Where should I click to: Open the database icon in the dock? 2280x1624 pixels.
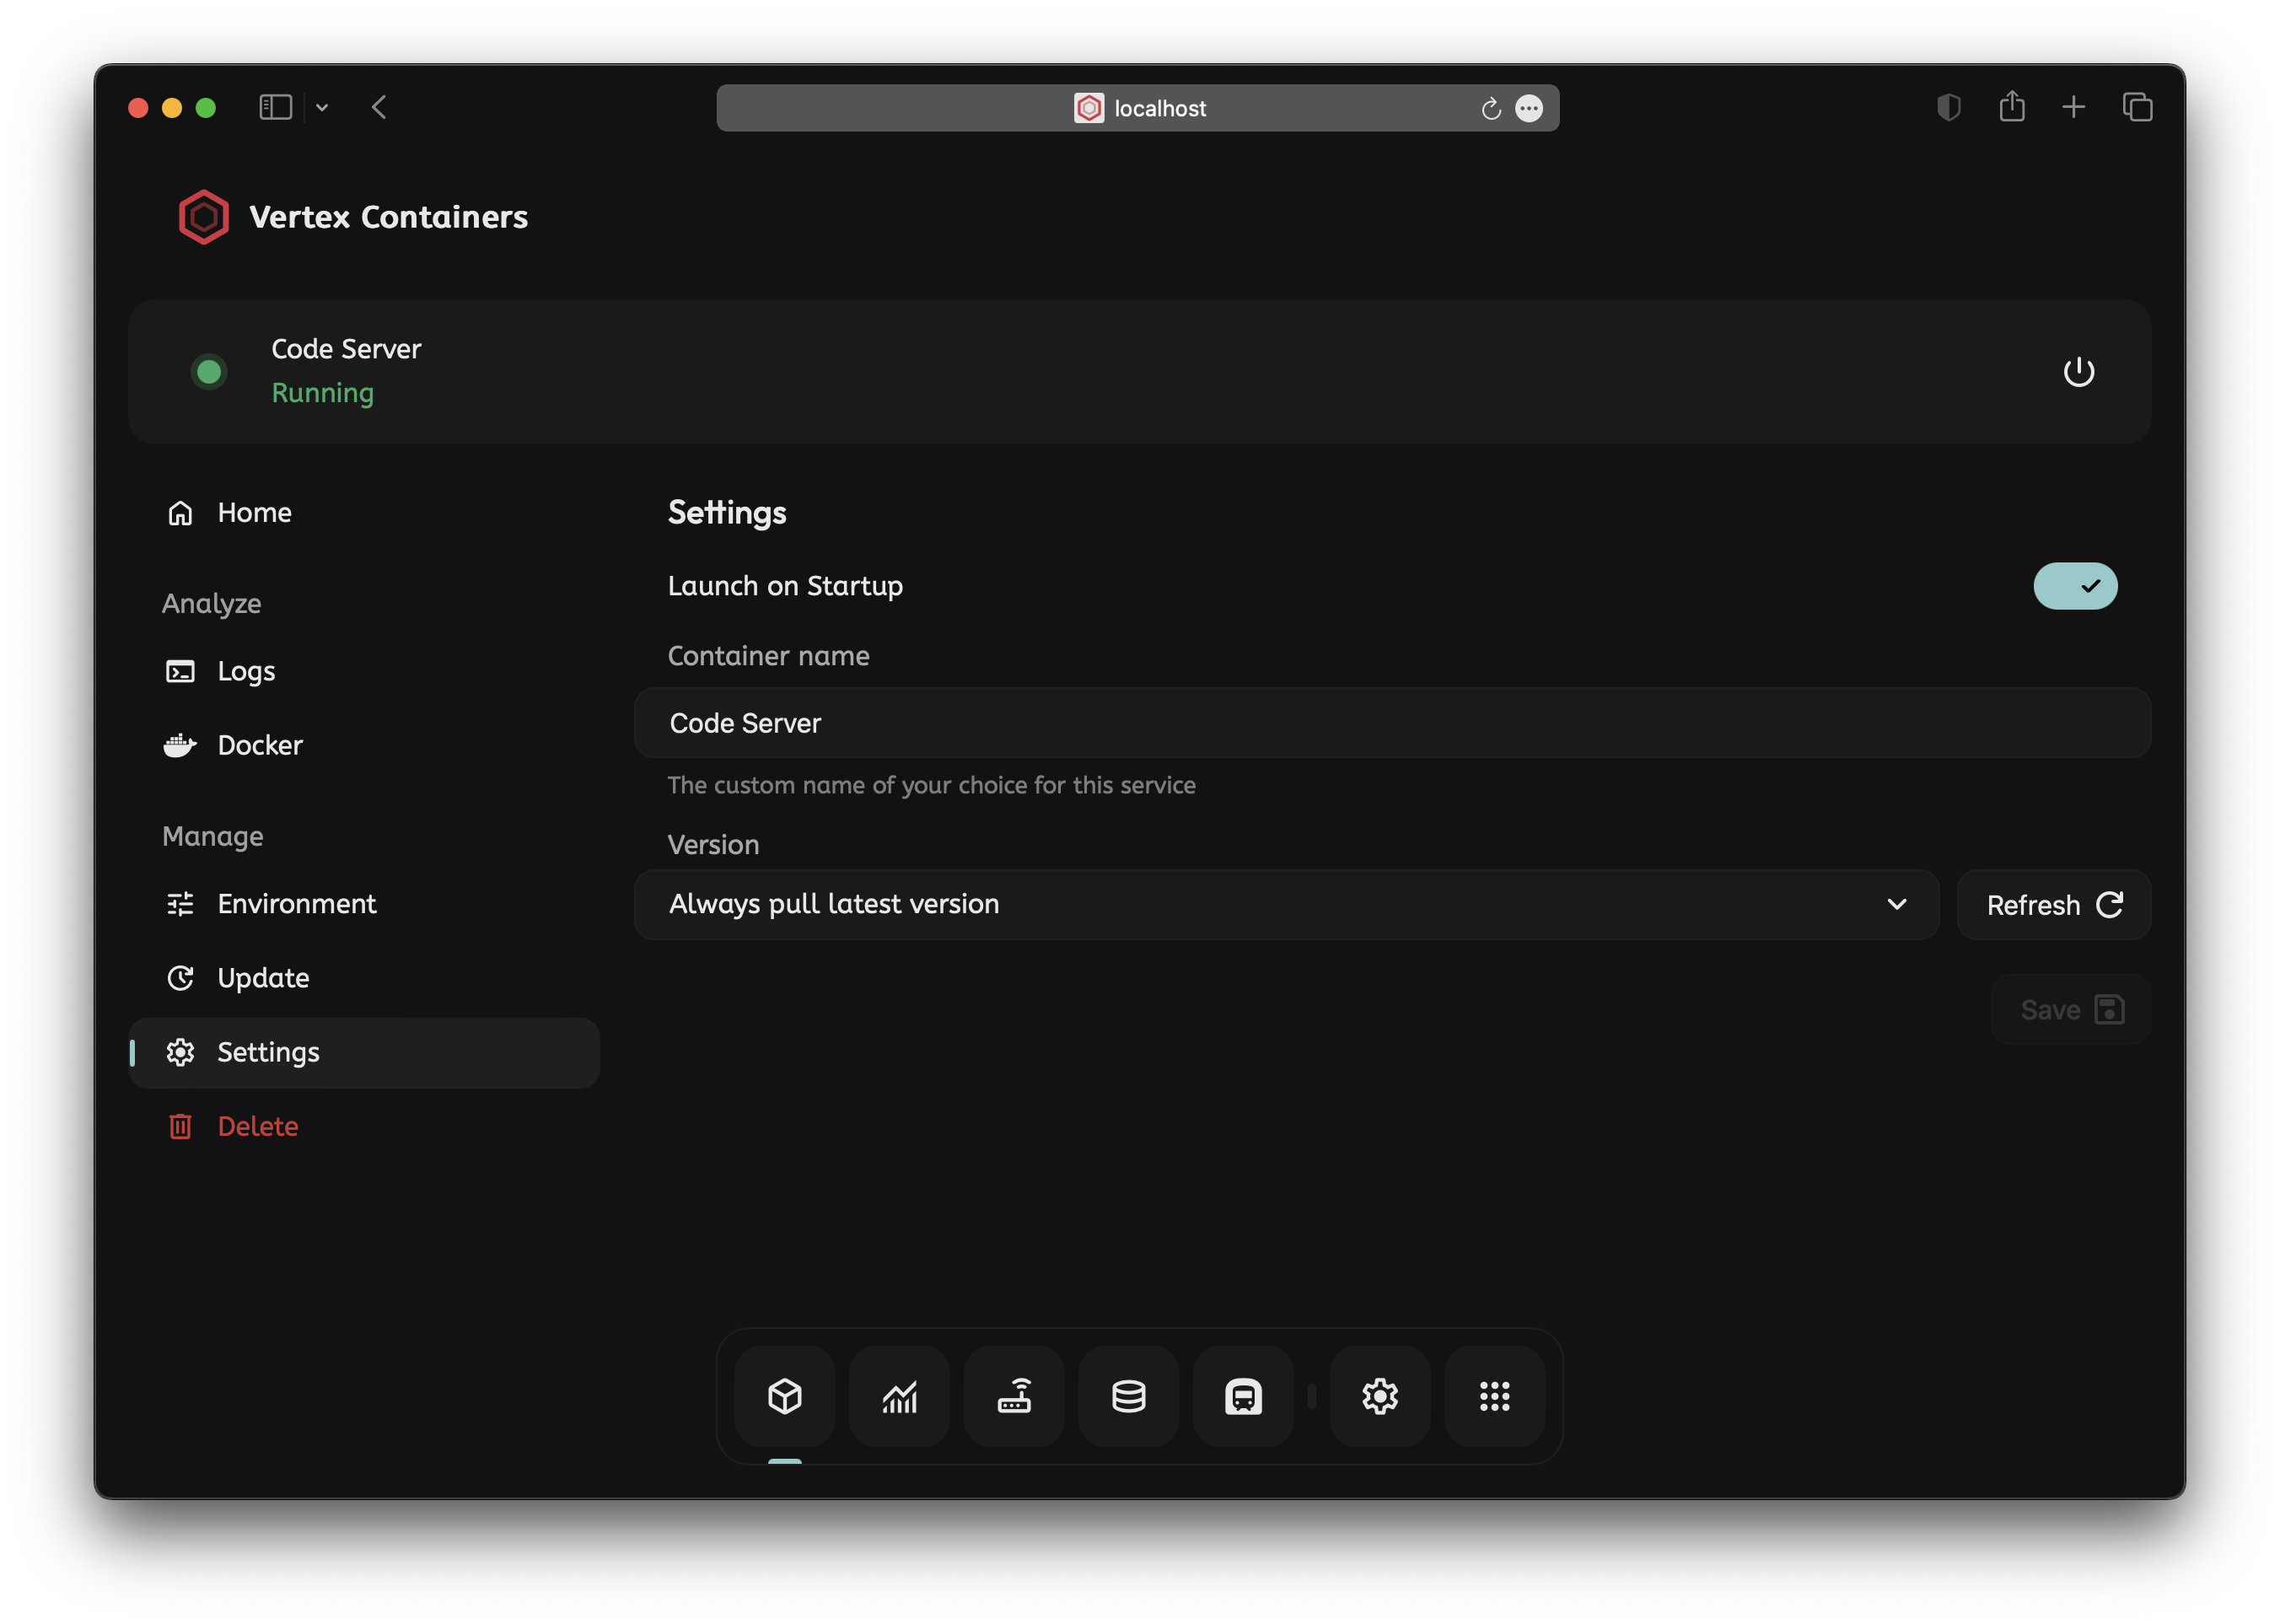[x=1128, y=1396]
